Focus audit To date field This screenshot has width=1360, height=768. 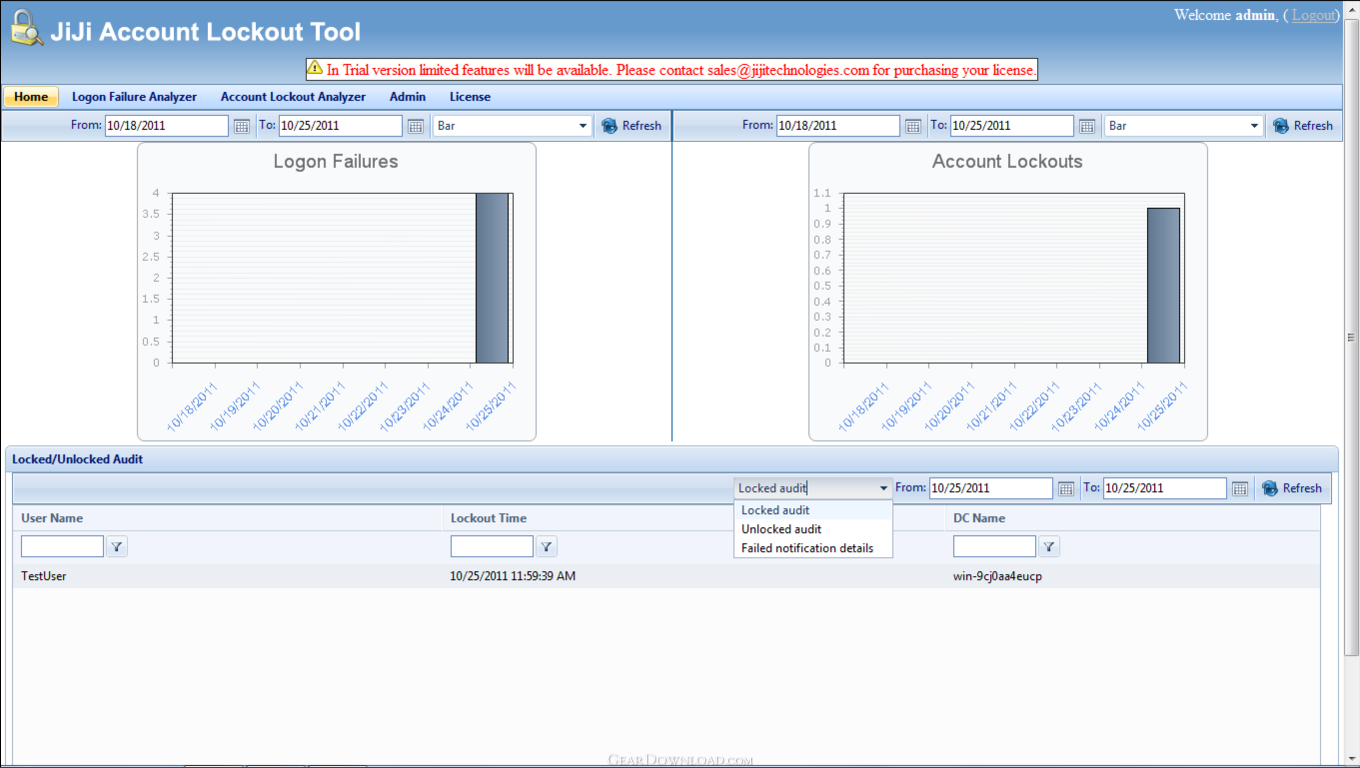coord(1165,488)
